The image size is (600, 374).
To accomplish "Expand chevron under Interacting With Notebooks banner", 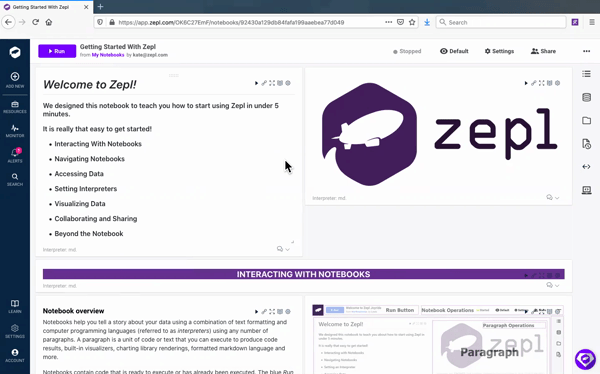I will [x=557, y=286].
